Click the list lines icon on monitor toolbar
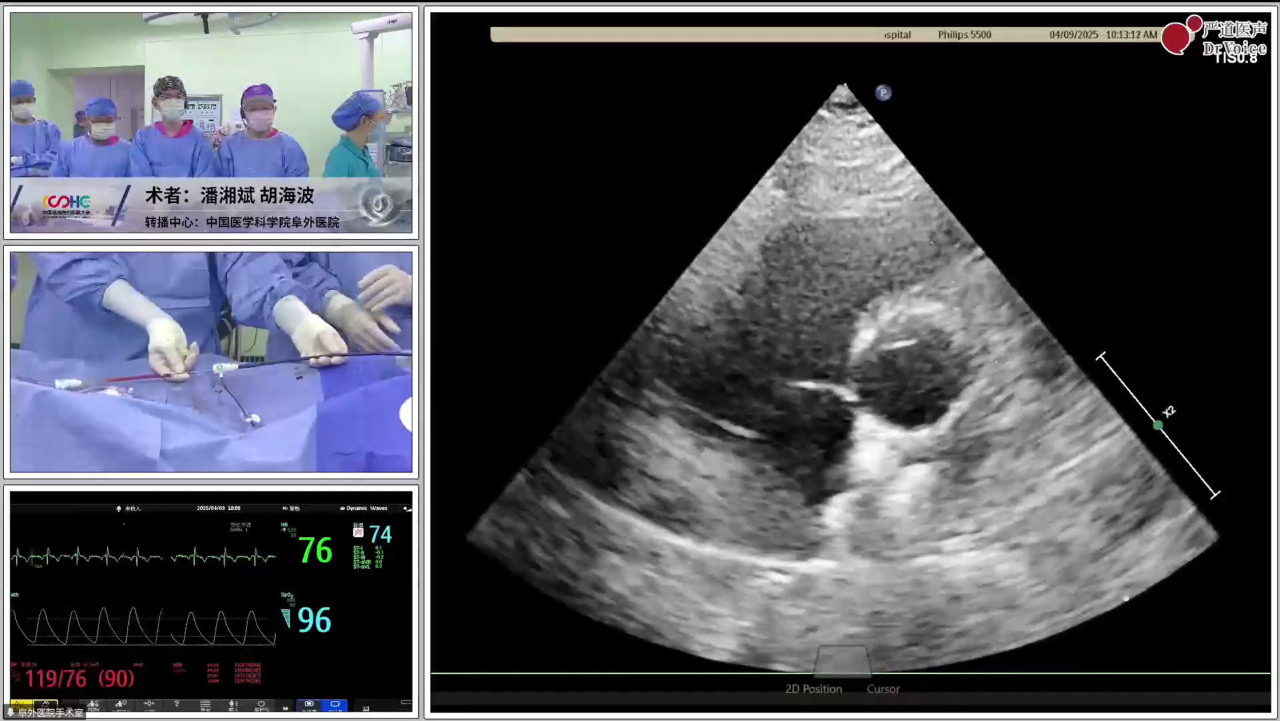Viewport: 1280px width, 721px height. pos(205,705)
